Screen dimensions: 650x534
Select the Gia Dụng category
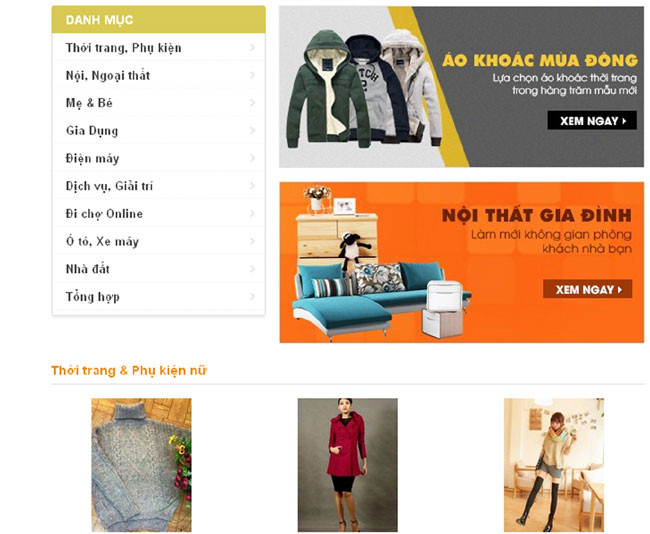click(159, 131)
